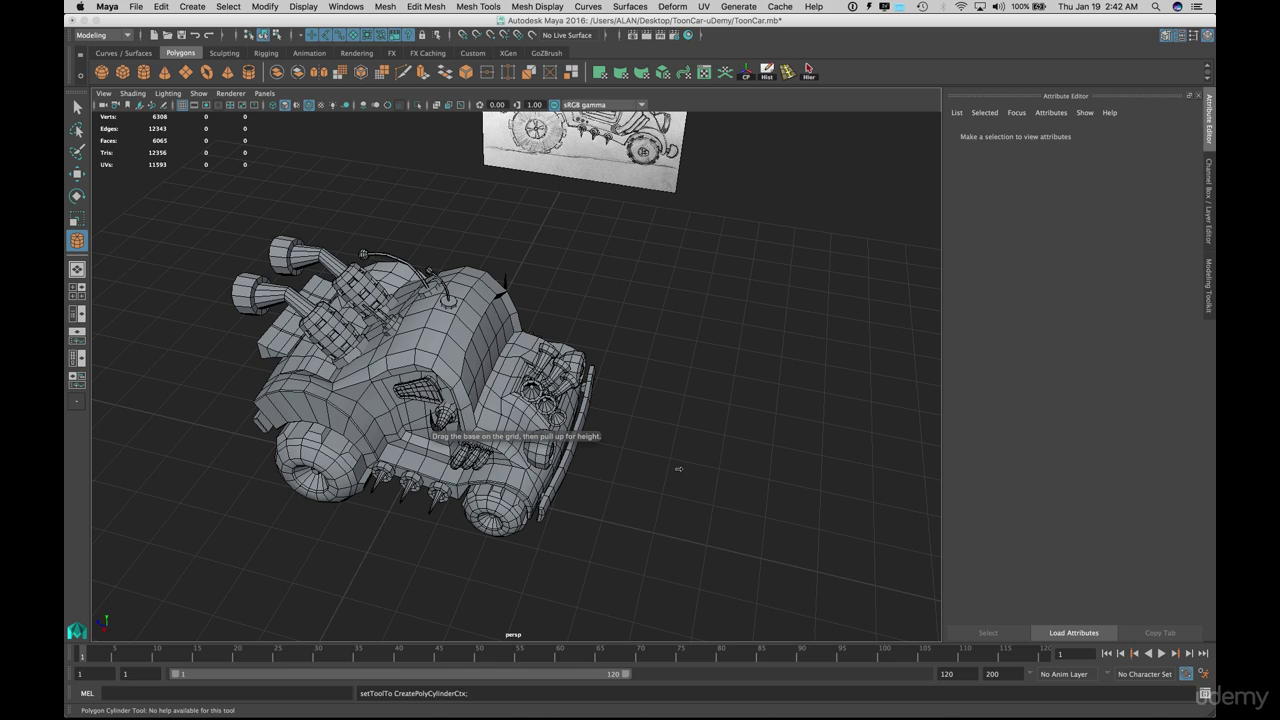Image resolution: width=1280 pixels, height=720 pixels.
Task: Switch to the GoZBrush shelf tab
Action: (546, 53)
